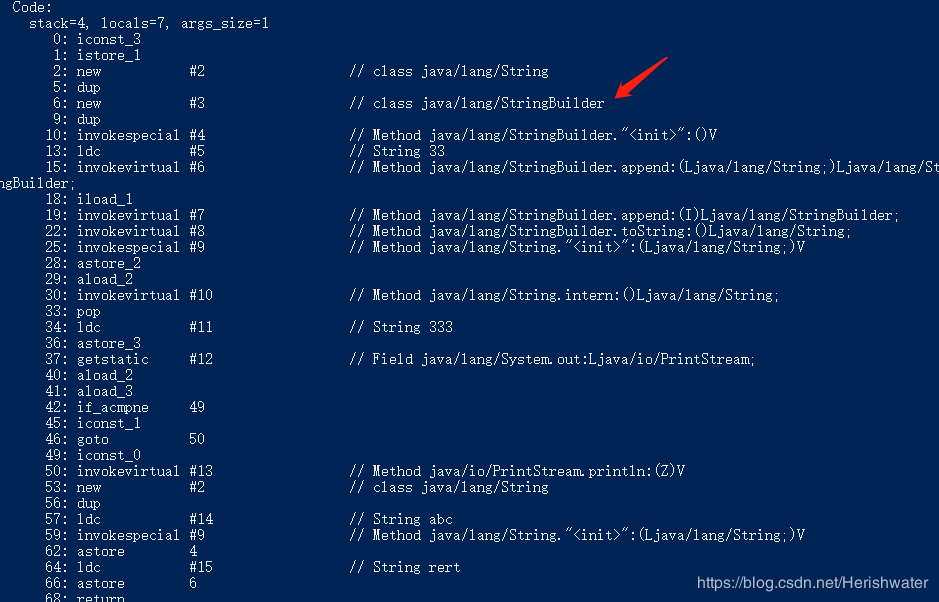Click the 'String 33' comment

(396, 151)
